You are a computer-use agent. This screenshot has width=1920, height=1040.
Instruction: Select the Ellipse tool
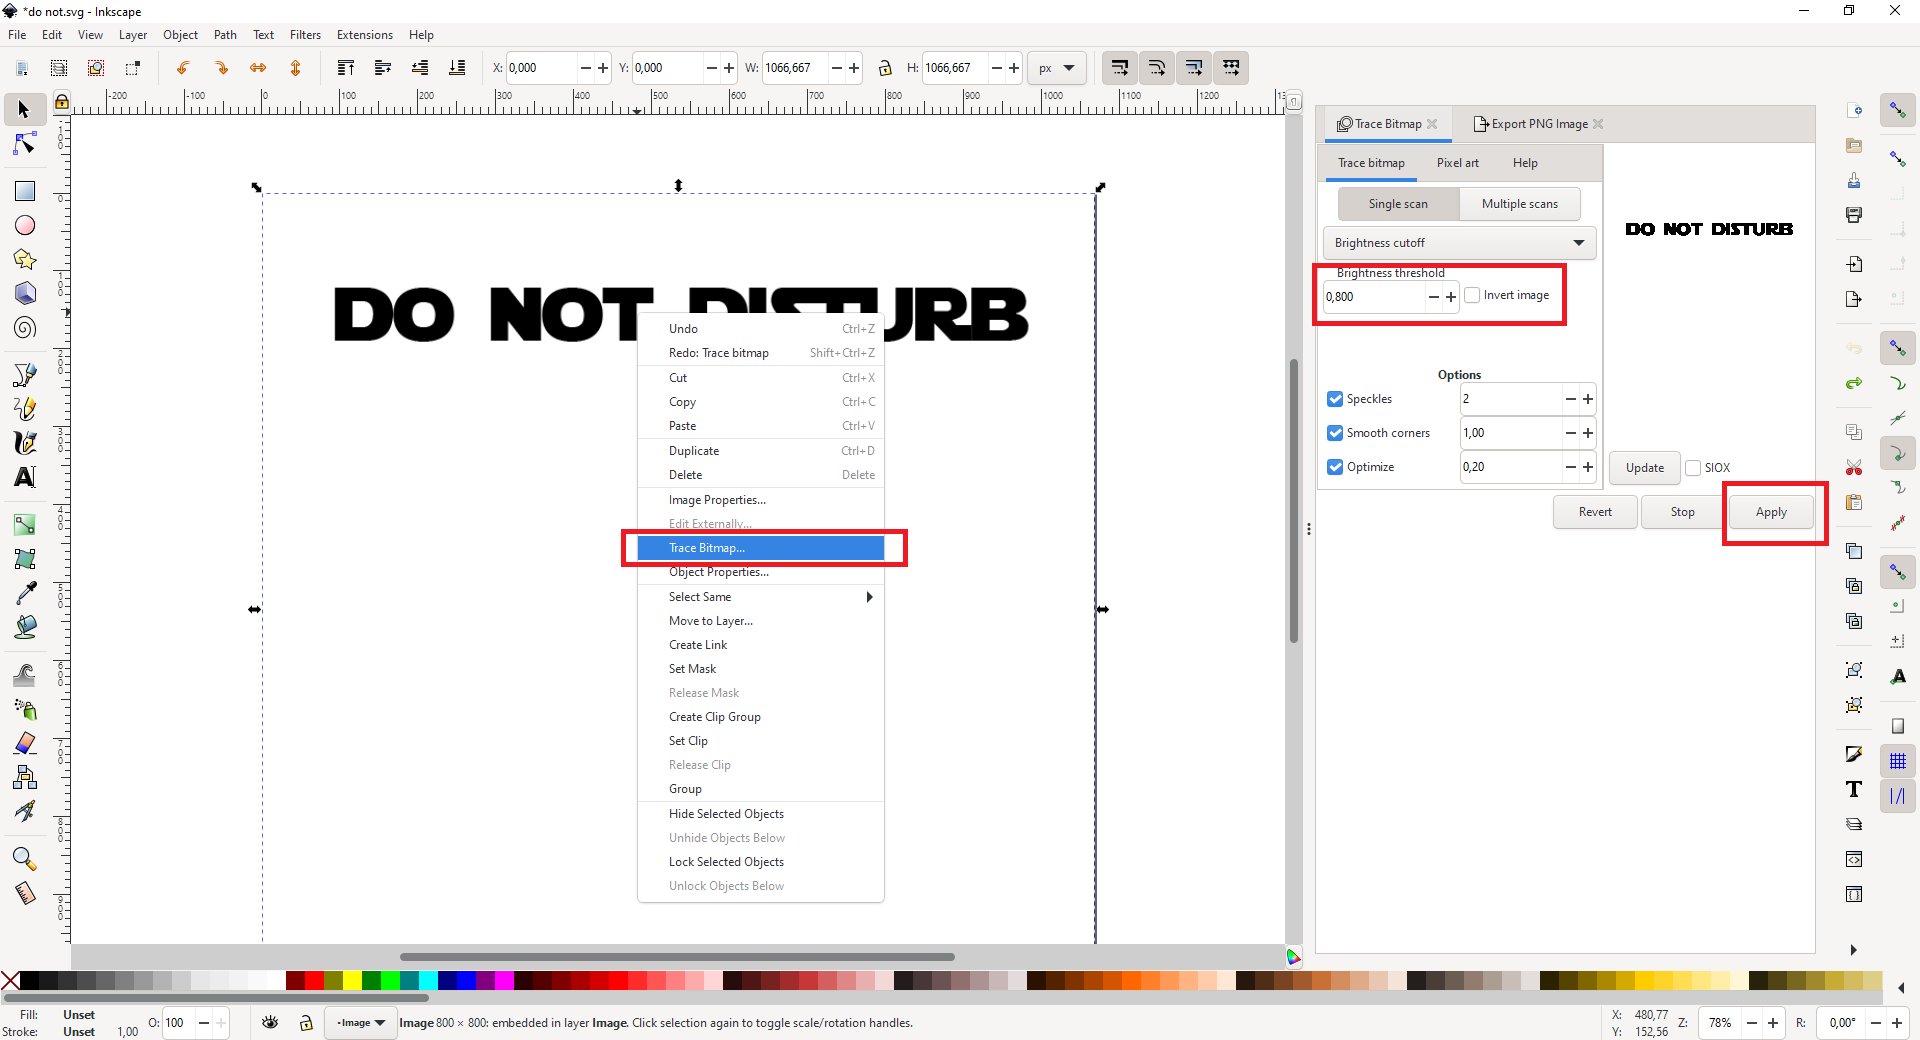pyautogui.click(x=24, y=225)
